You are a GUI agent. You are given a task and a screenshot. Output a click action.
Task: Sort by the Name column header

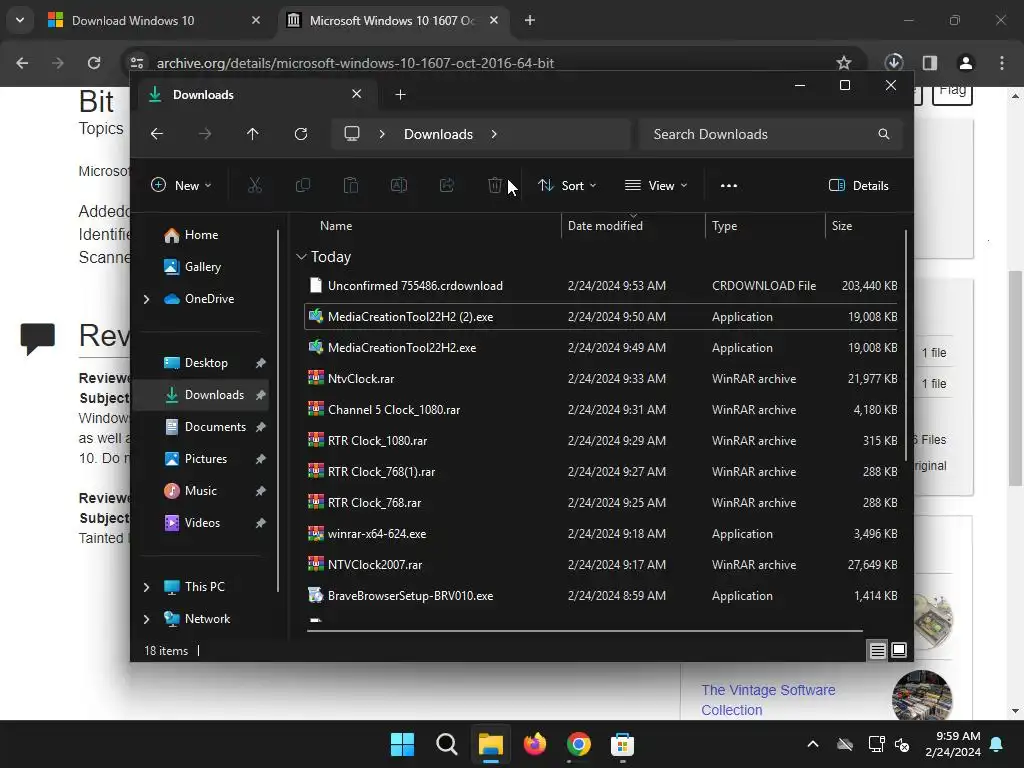[x=336, y=226]
